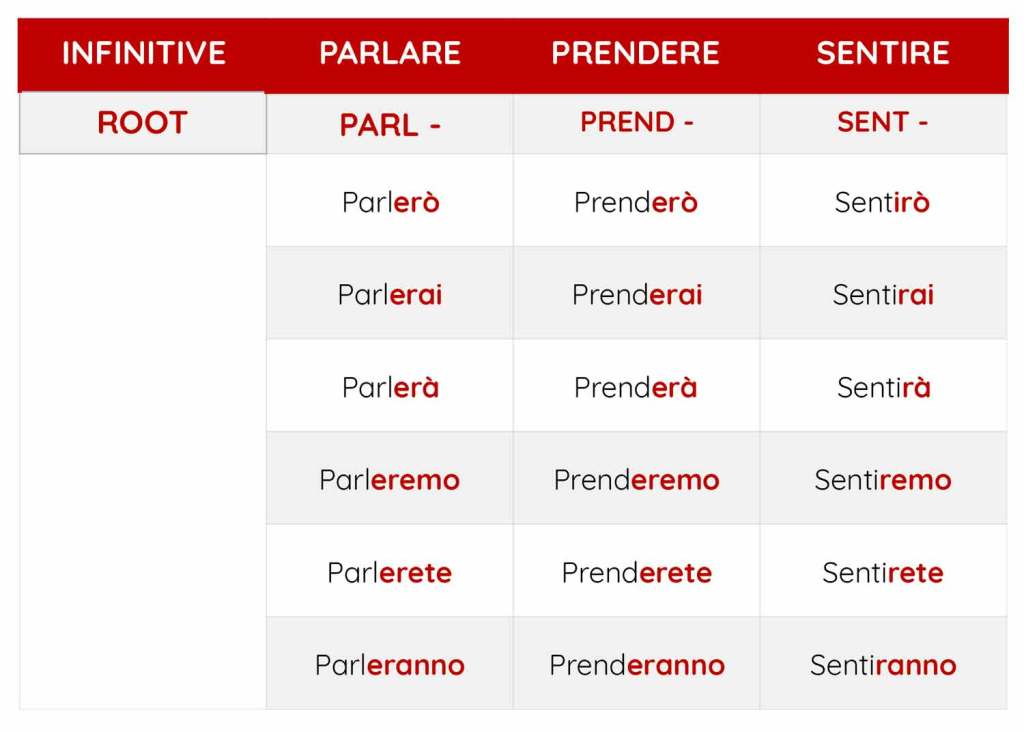
Task: Select the Prenderò cell
Action: (x=636, y=202)
